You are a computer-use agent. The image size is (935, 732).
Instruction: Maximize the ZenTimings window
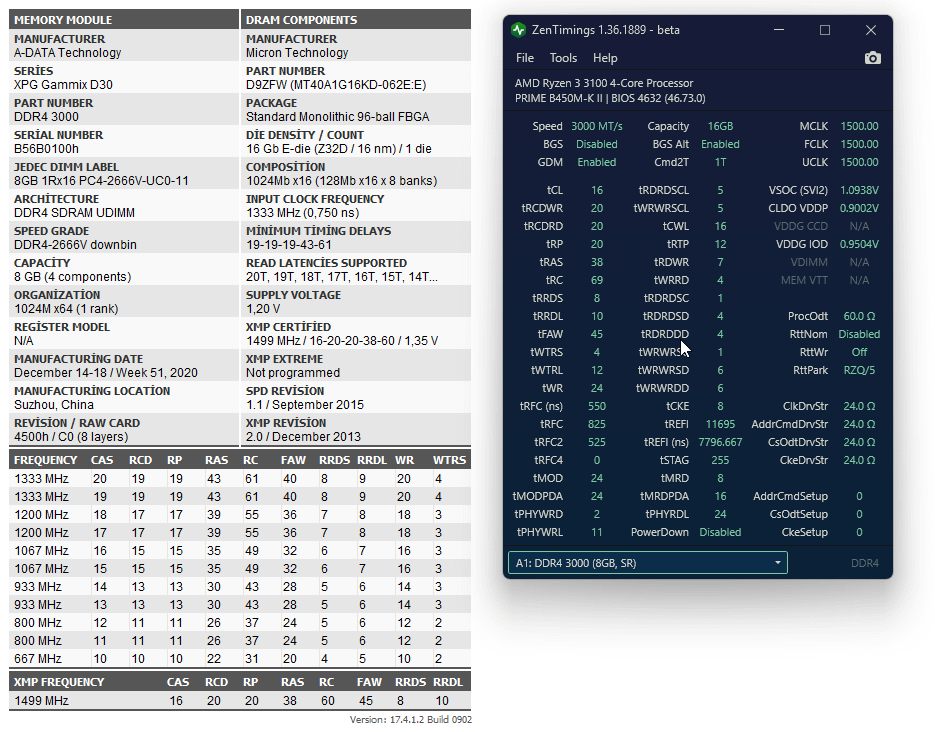(825, 30)
